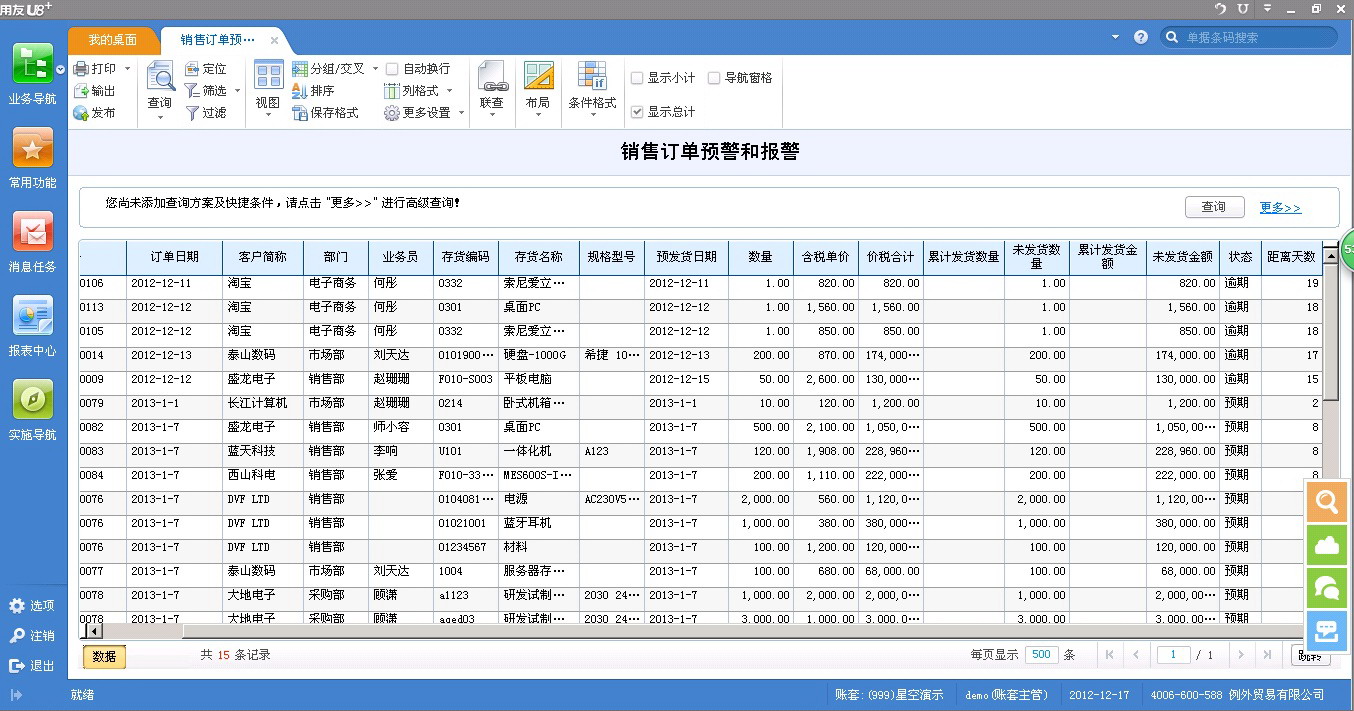Viewport: 1354px width, 711px height.
Task: Expand the dropdown arrow under 视图
Action: click(268, 117)
